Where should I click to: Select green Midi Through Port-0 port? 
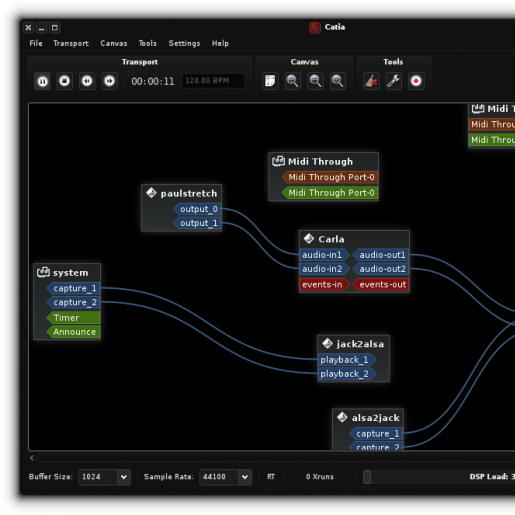point(330,193)
